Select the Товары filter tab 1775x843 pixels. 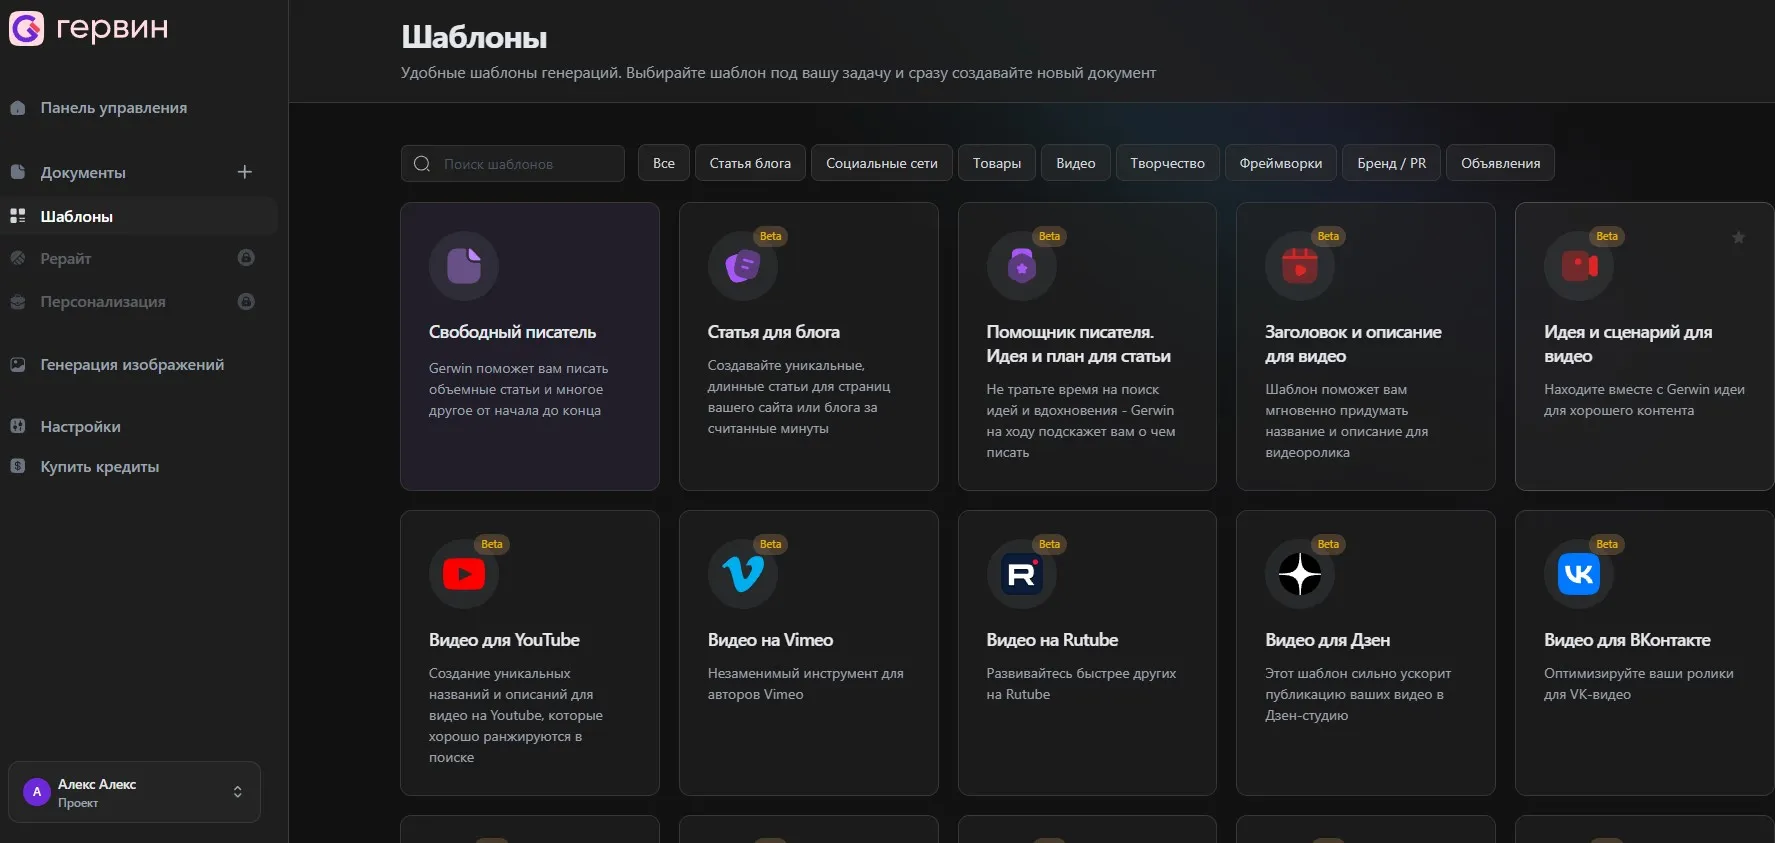(x=997, y=163)
